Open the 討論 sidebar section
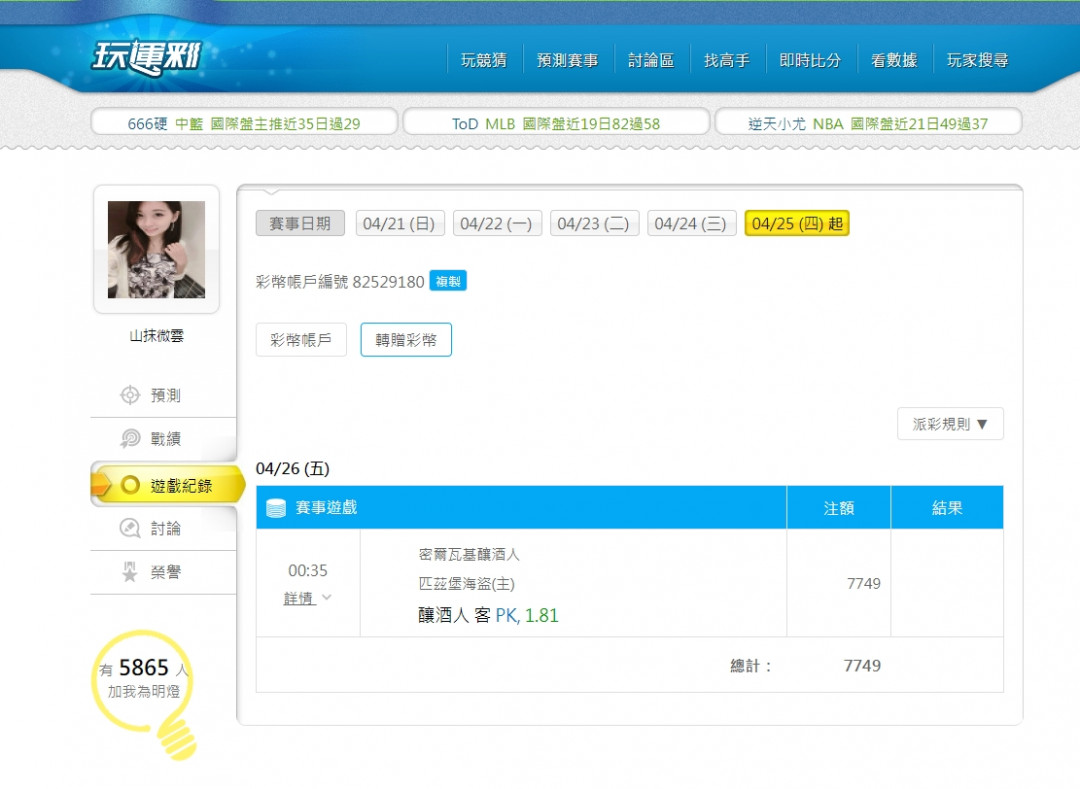 coord(163,529)
